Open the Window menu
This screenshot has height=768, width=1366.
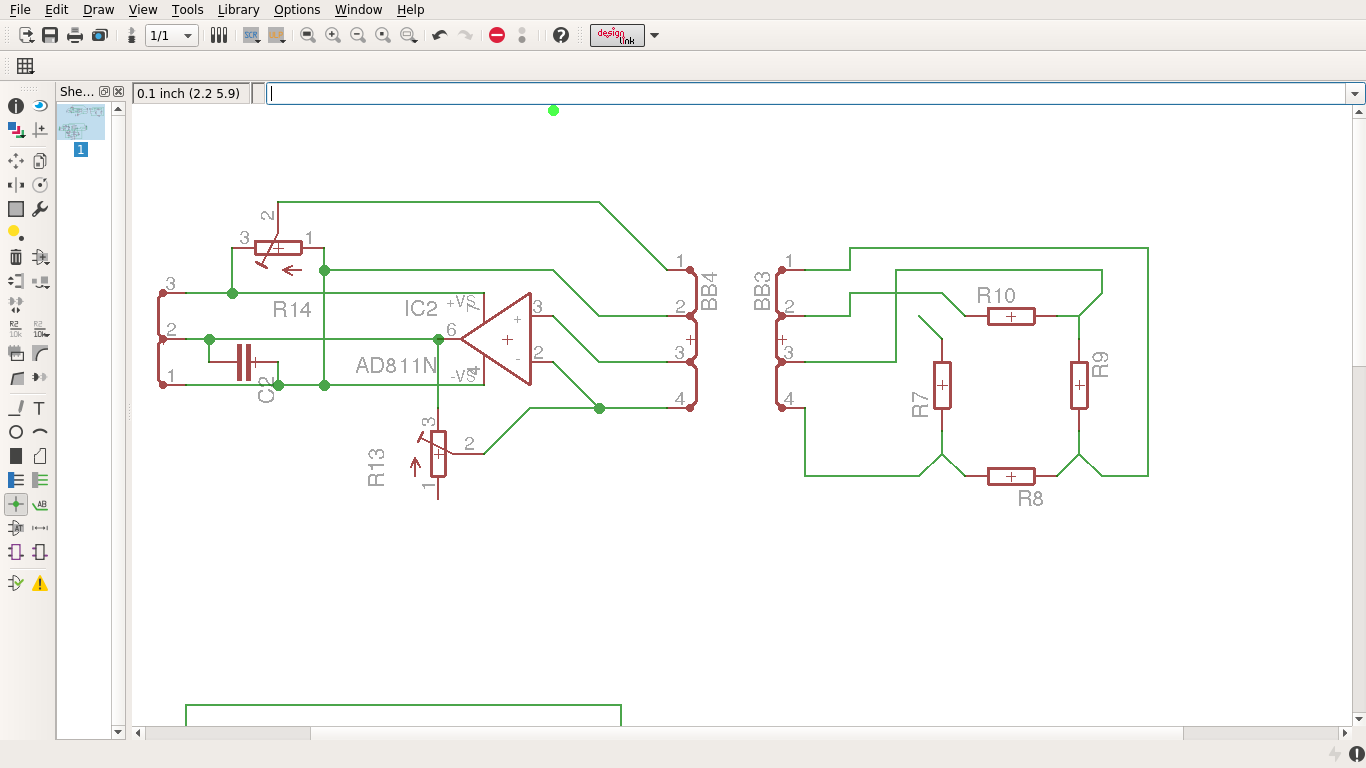tap(358, 9)
